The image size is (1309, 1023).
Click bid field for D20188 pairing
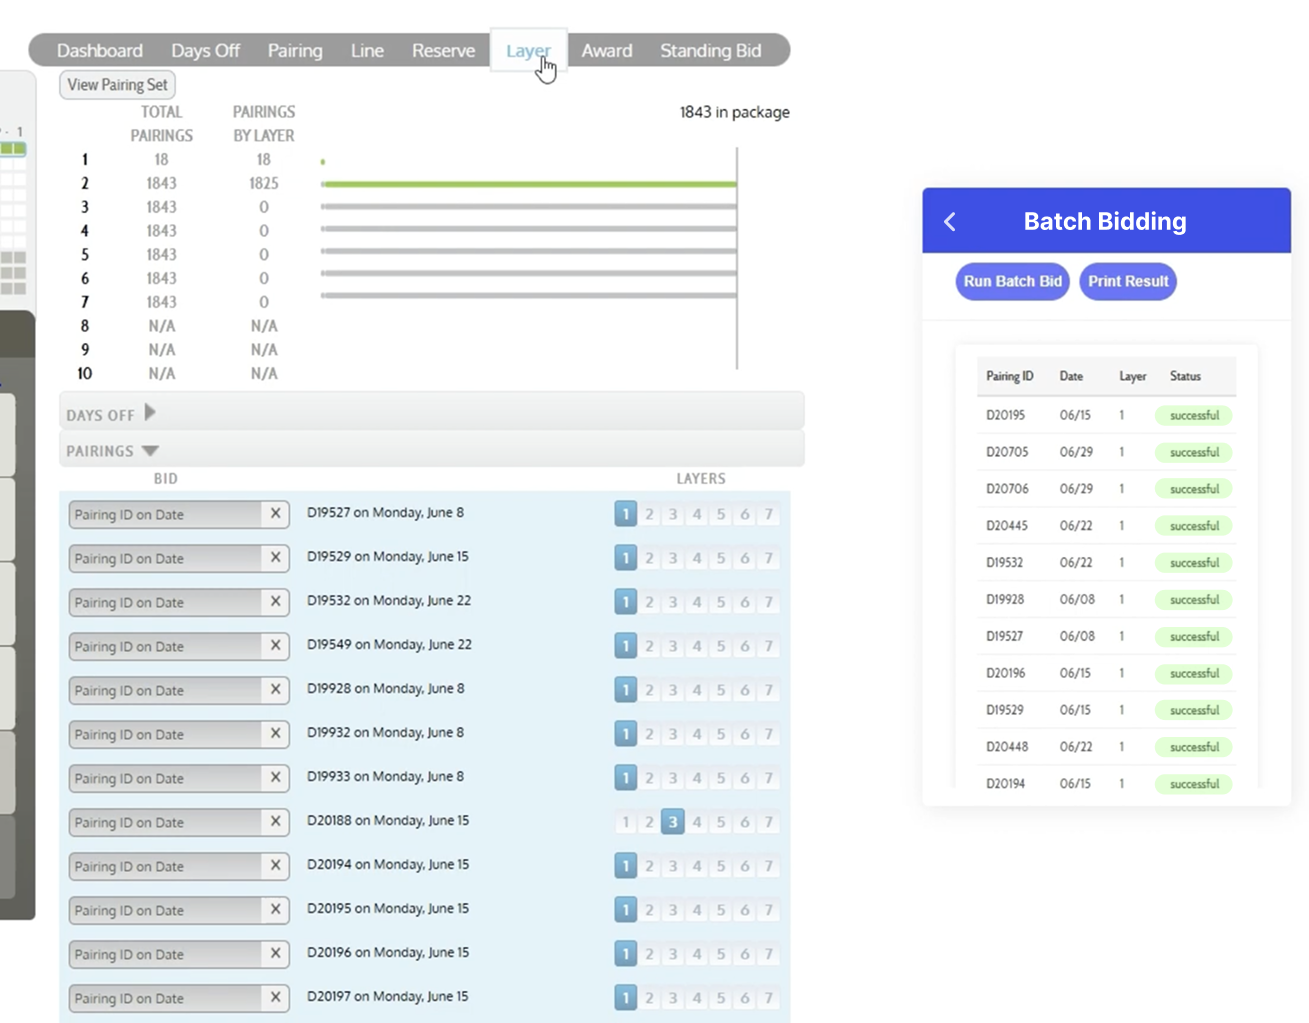(x=179, y=822)
